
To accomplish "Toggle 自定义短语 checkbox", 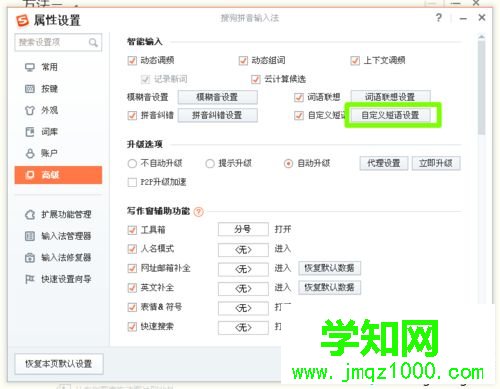I will tap(299, 115).
